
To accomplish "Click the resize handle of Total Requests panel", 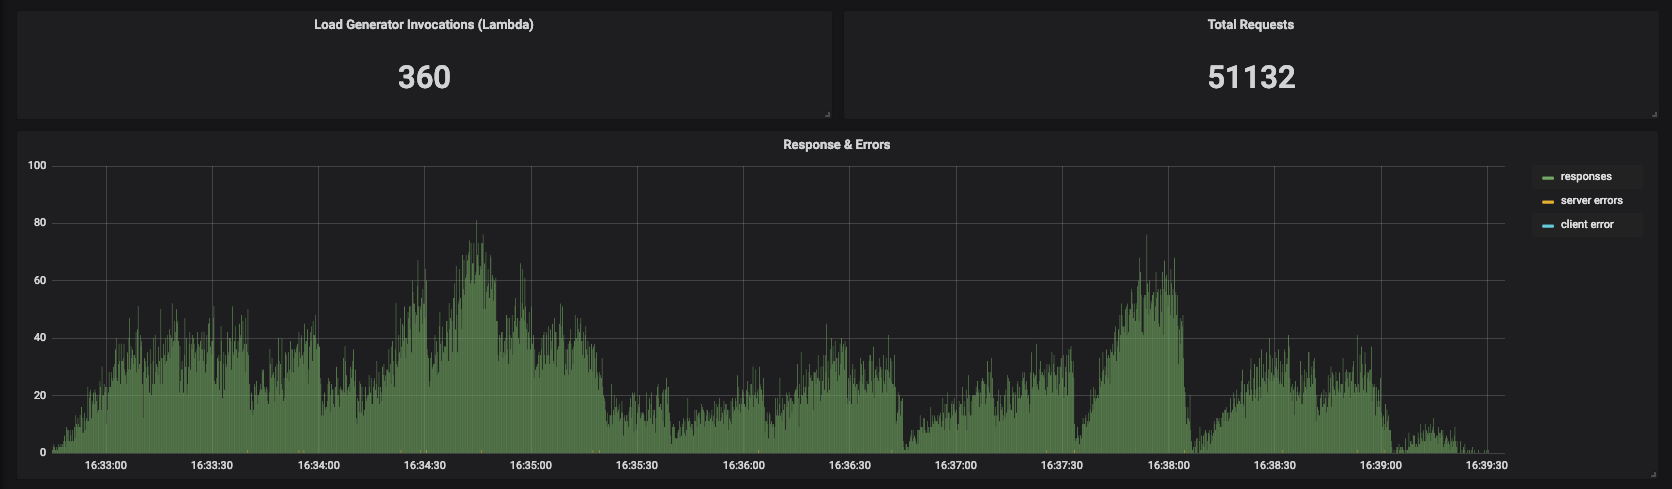I will 1654,114.
